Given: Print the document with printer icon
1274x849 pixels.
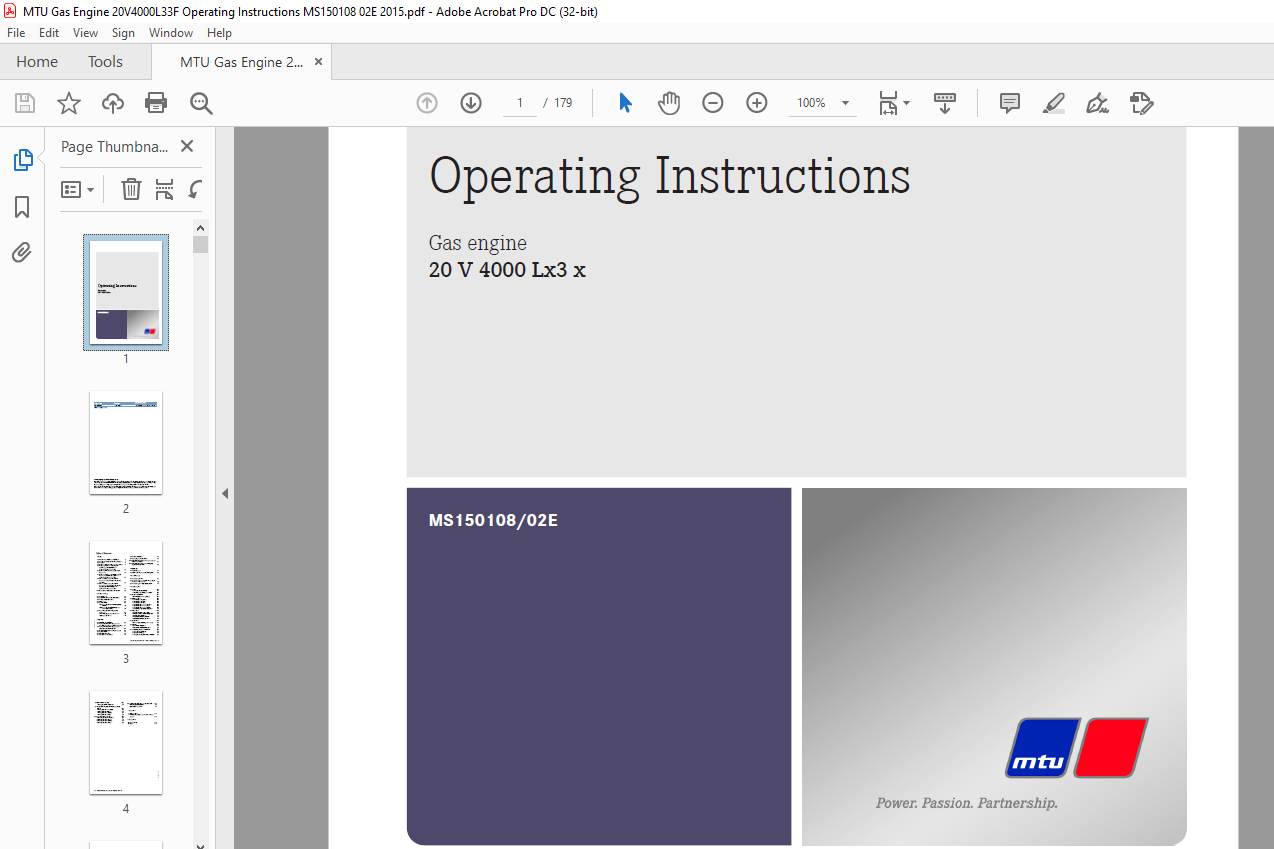Looking at the screenshot, I should [x=156, y=103].
